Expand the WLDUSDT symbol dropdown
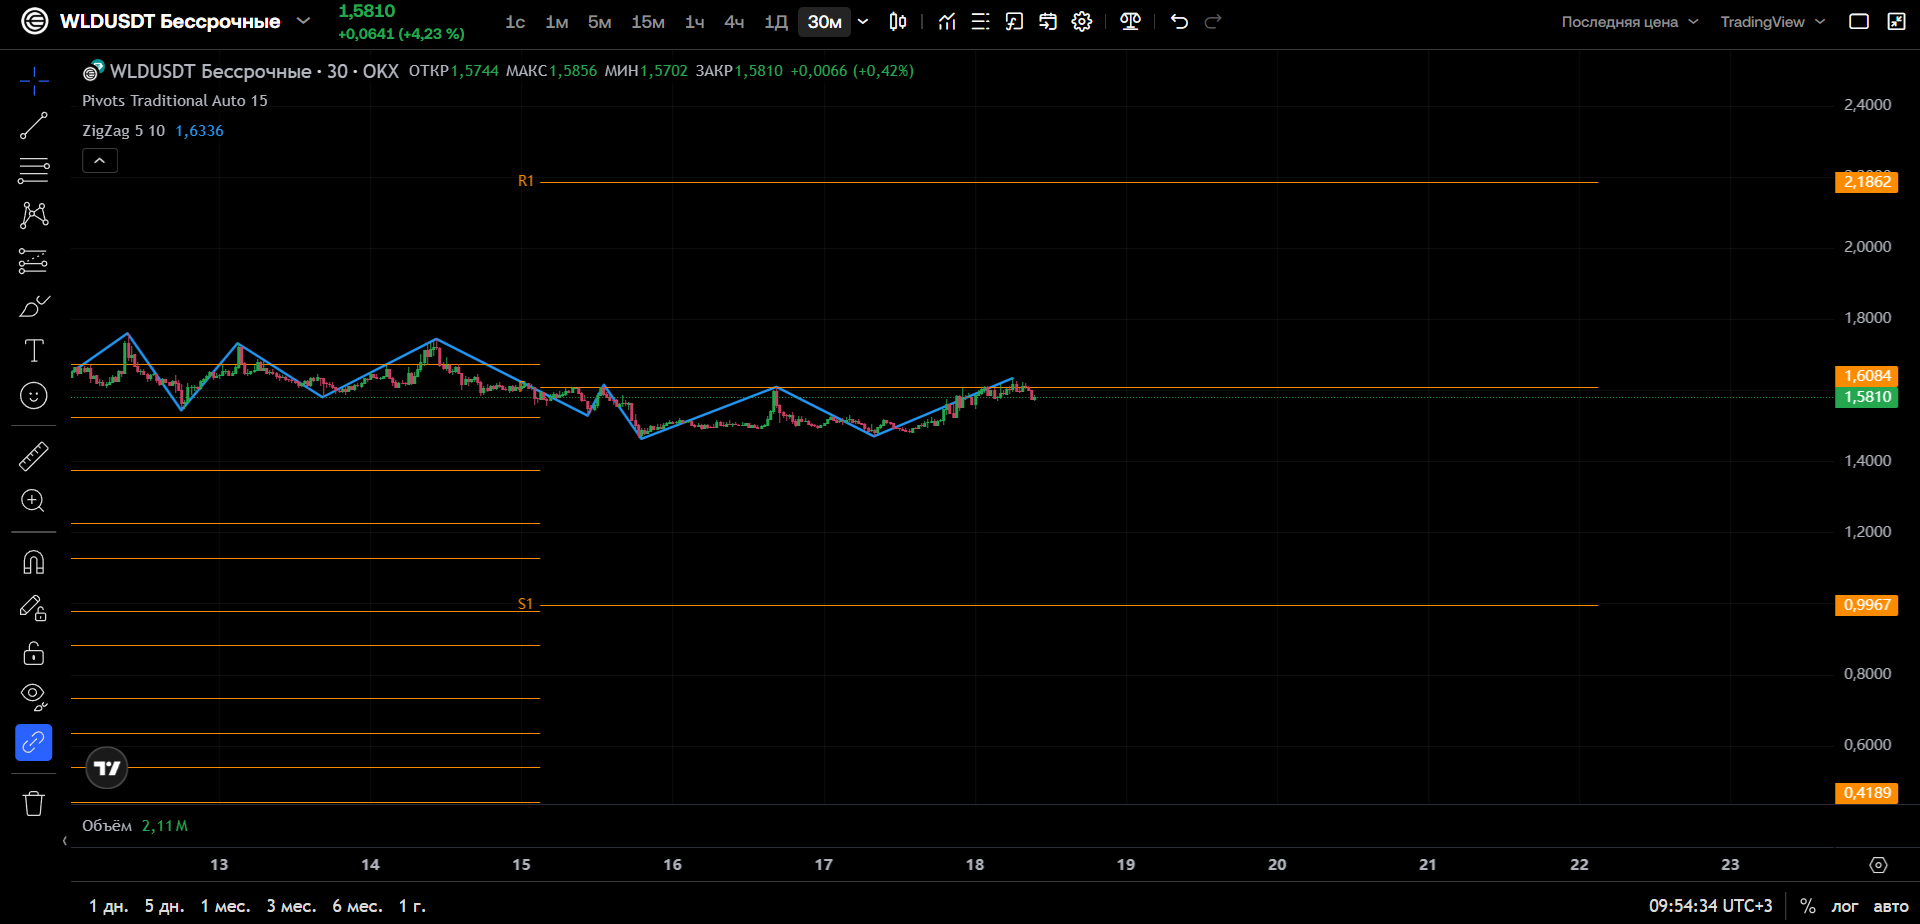The width and height of the screenshot is (1920, 924). [x=303, y=21]
